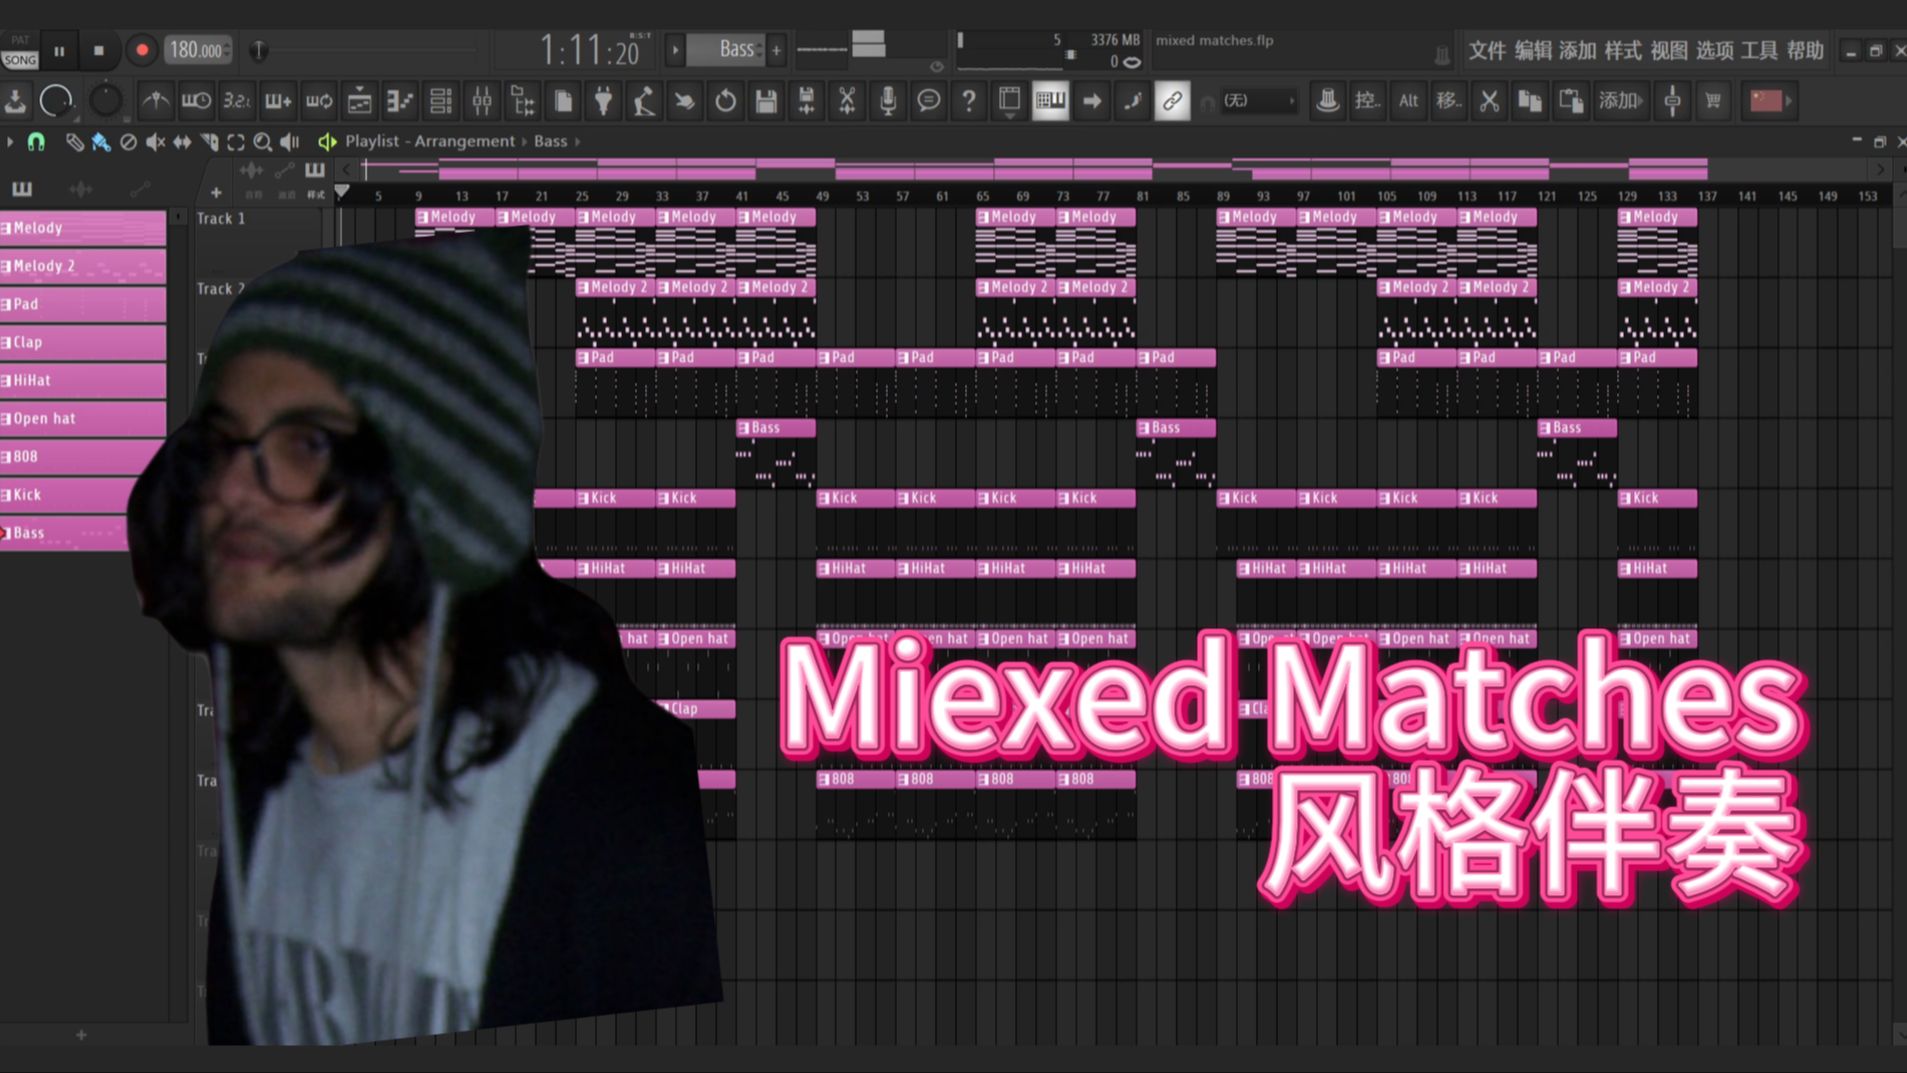Screen dimensions: 1907x1073
Task: Stop playback with the stop button
Action: pos(98,50)
